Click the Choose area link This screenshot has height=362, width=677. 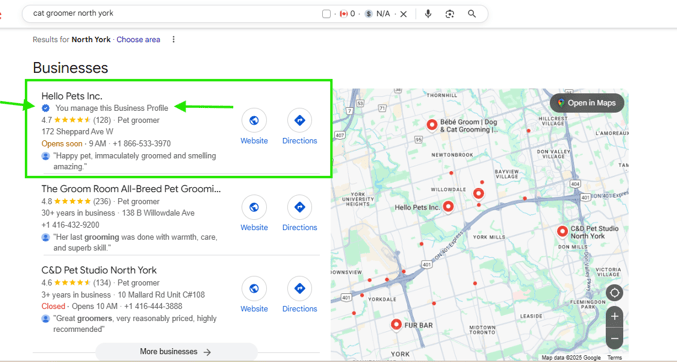click(138, 39)
